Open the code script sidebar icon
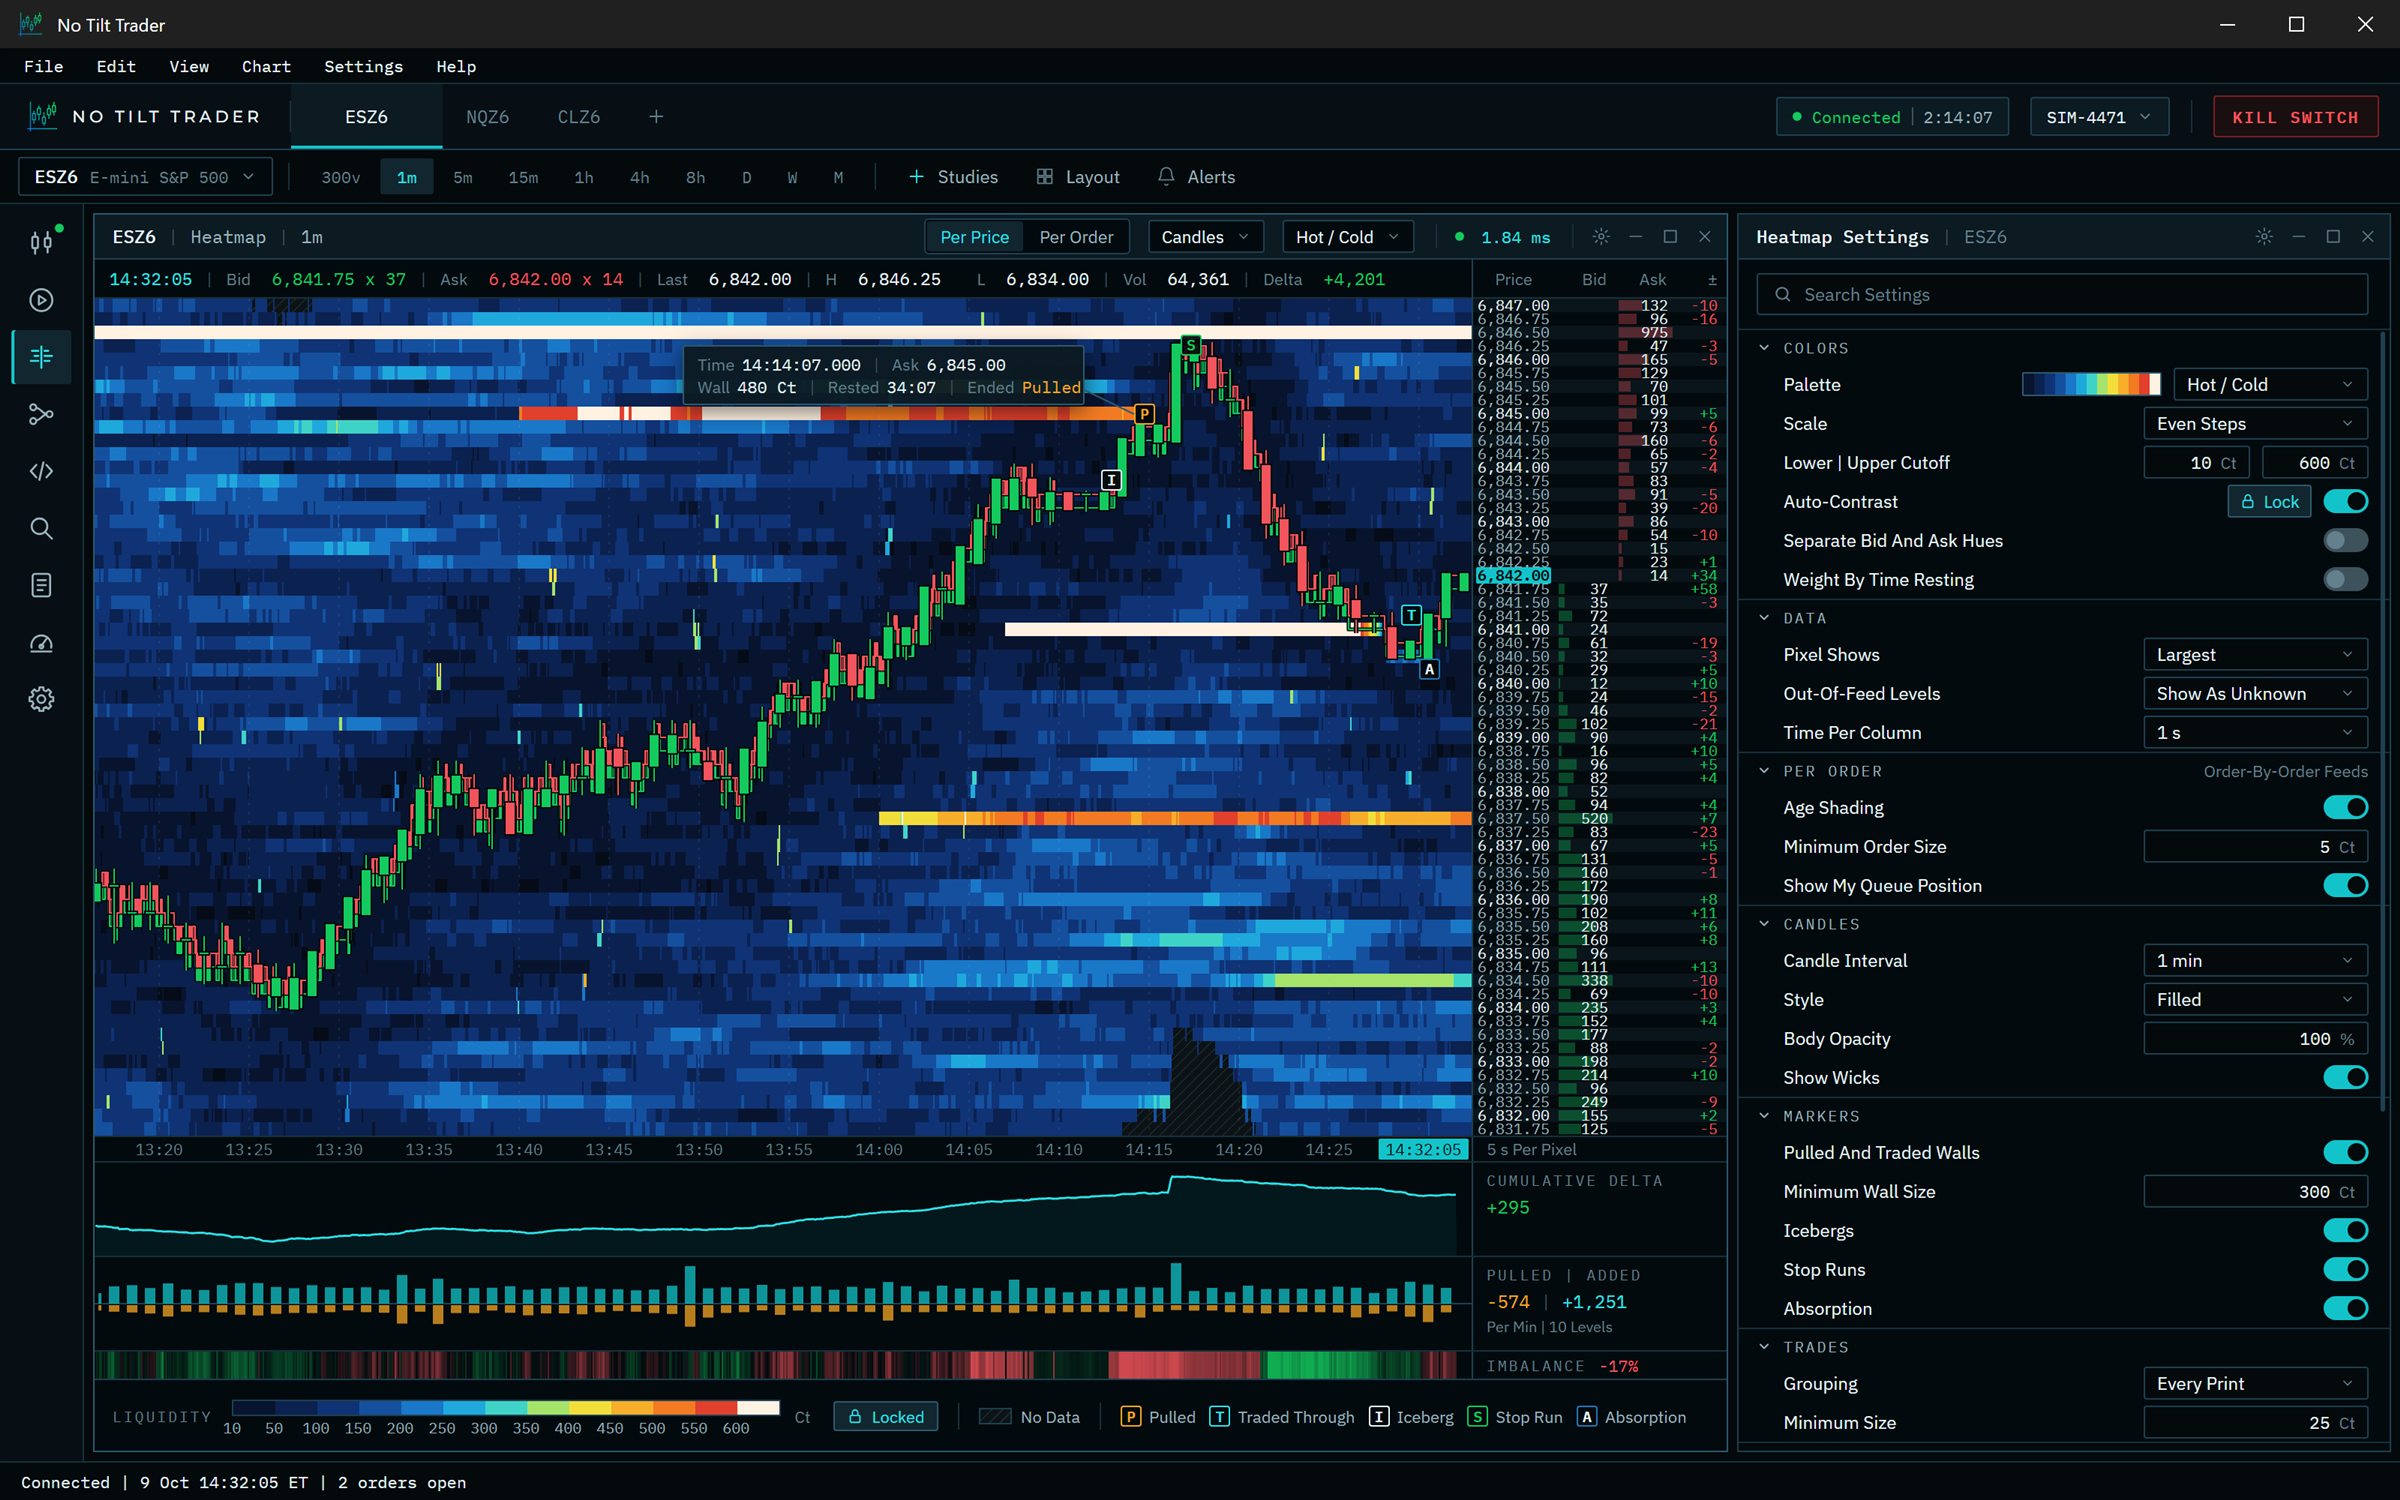Image resolution: width=2400 pixels, height=1500 pixels. tap(41, 471)
